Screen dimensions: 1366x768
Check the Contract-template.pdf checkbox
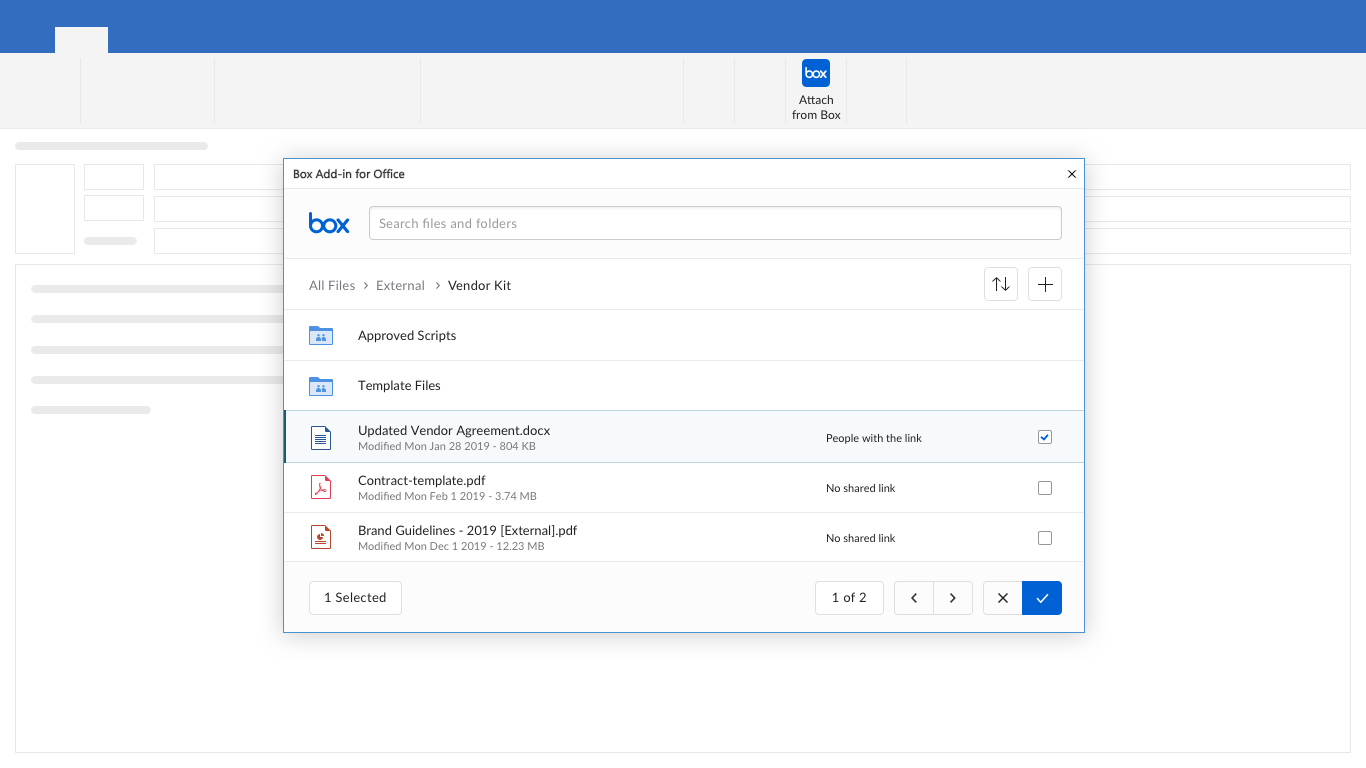(x=1045, y=488)
